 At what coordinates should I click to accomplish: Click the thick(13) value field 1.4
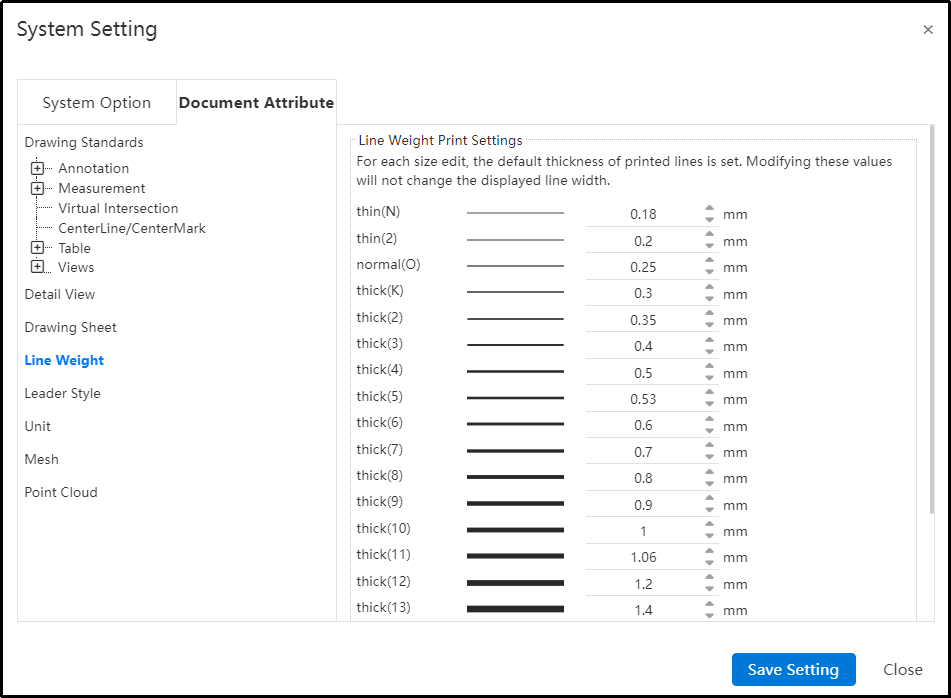644,610
